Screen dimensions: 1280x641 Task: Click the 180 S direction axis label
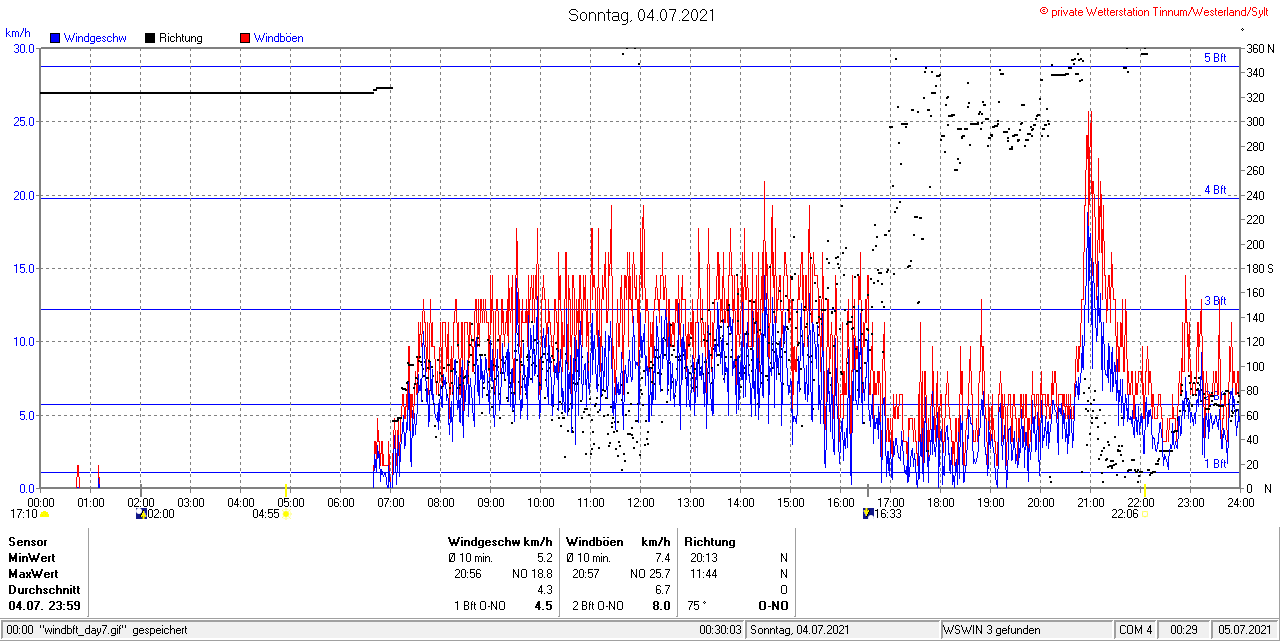point(1260,268)
